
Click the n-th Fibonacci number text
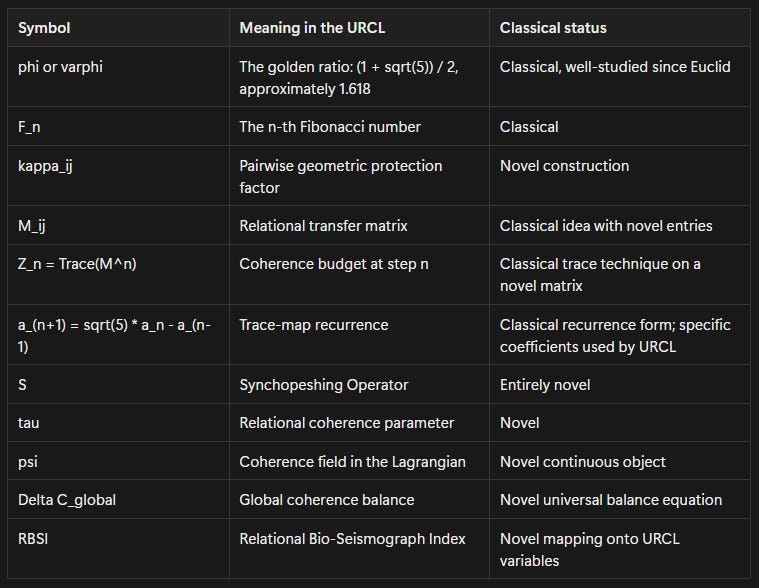[330, 127]
